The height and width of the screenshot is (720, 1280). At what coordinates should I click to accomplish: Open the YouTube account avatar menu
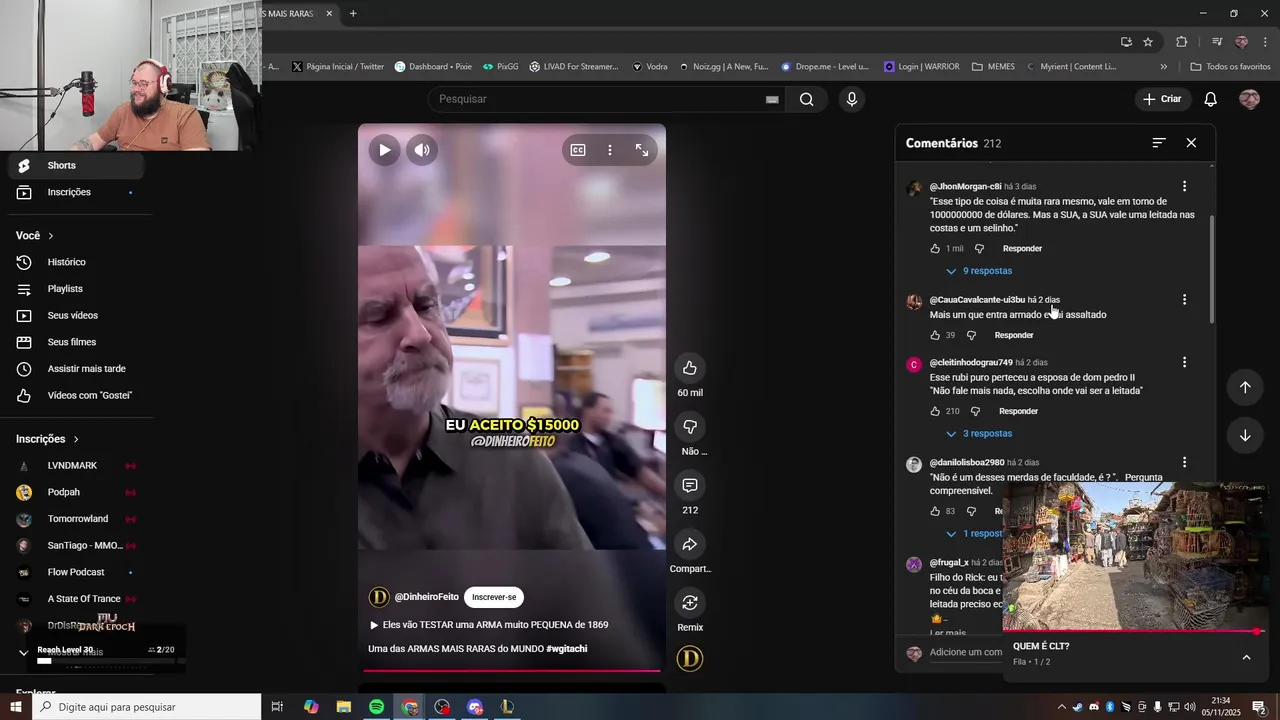pos(1249,99)
